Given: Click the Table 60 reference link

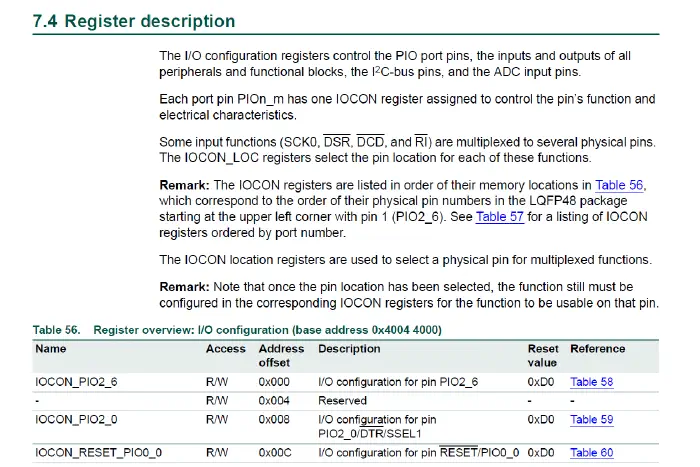Looking at the screenshot, I should coord(591,453).
